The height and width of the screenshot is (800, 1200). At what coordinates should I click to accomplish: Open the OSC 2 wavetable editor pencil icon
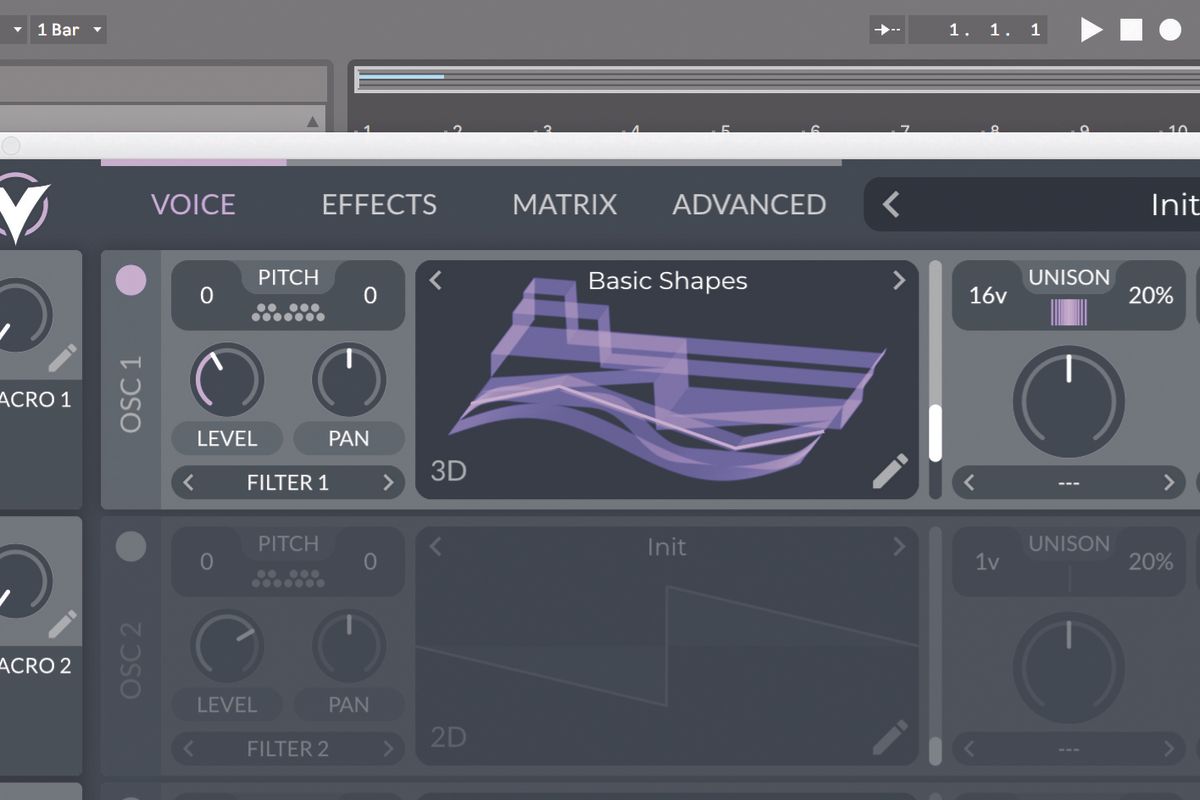tap(891, 735)
